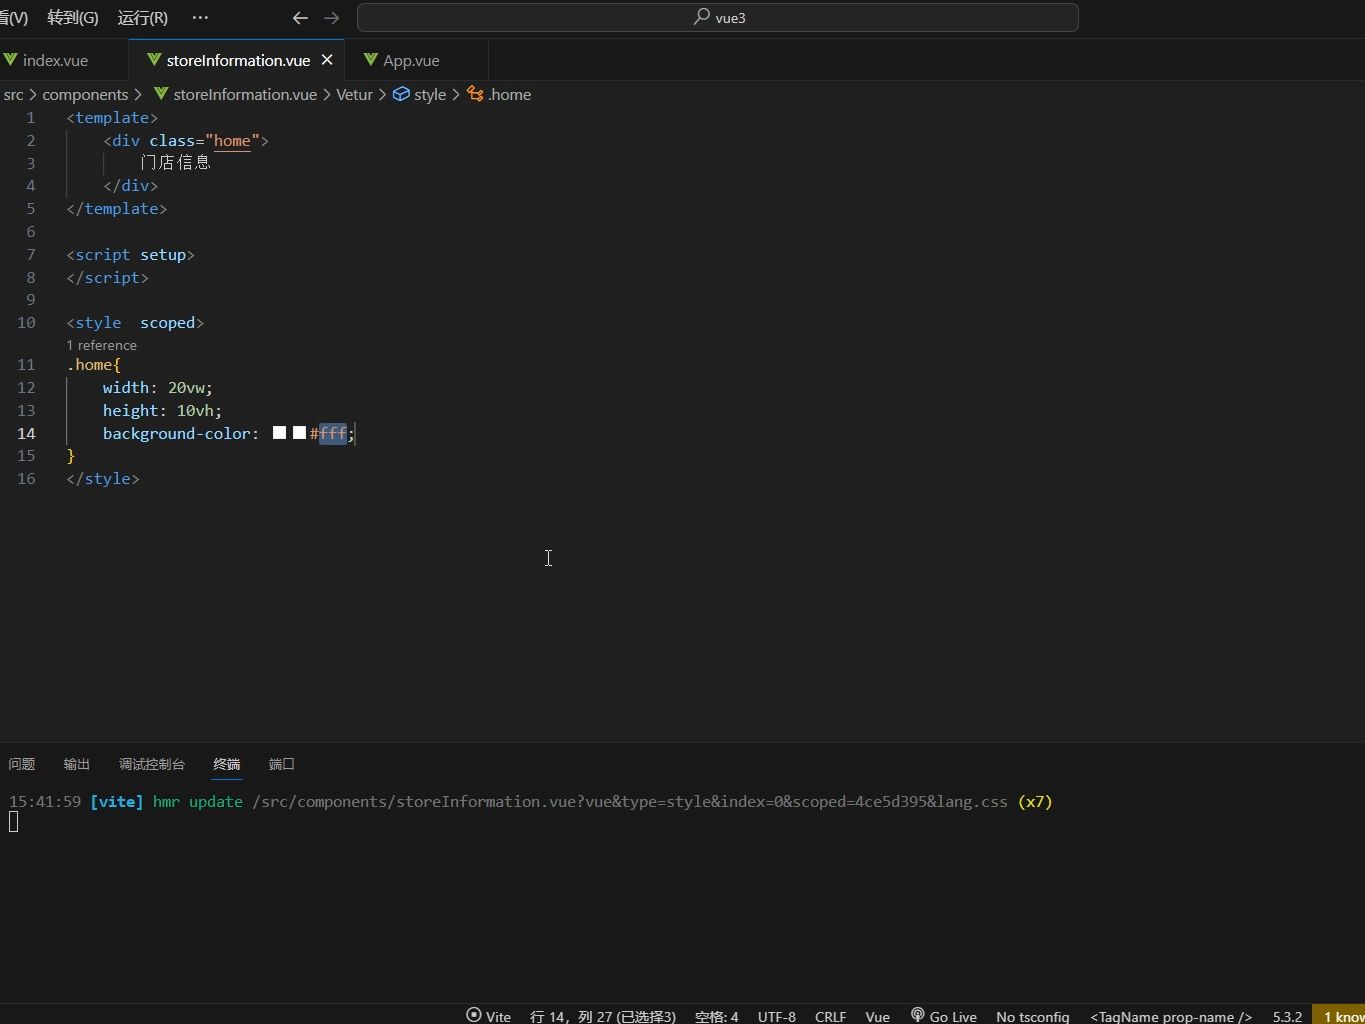Image resolution: width=1365 pixels, height=1024 pixels.
Task: Open the 输出 panel tab
Action: point(77,764)
